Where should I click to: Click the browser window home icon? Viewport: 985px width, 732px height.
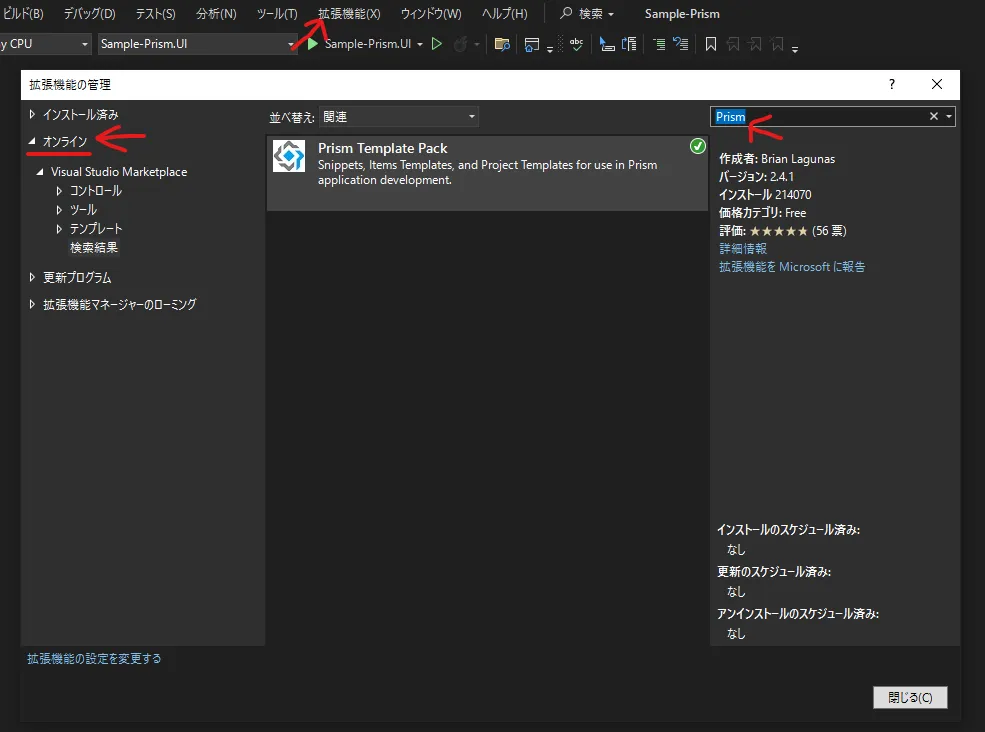tap(531, 44)
